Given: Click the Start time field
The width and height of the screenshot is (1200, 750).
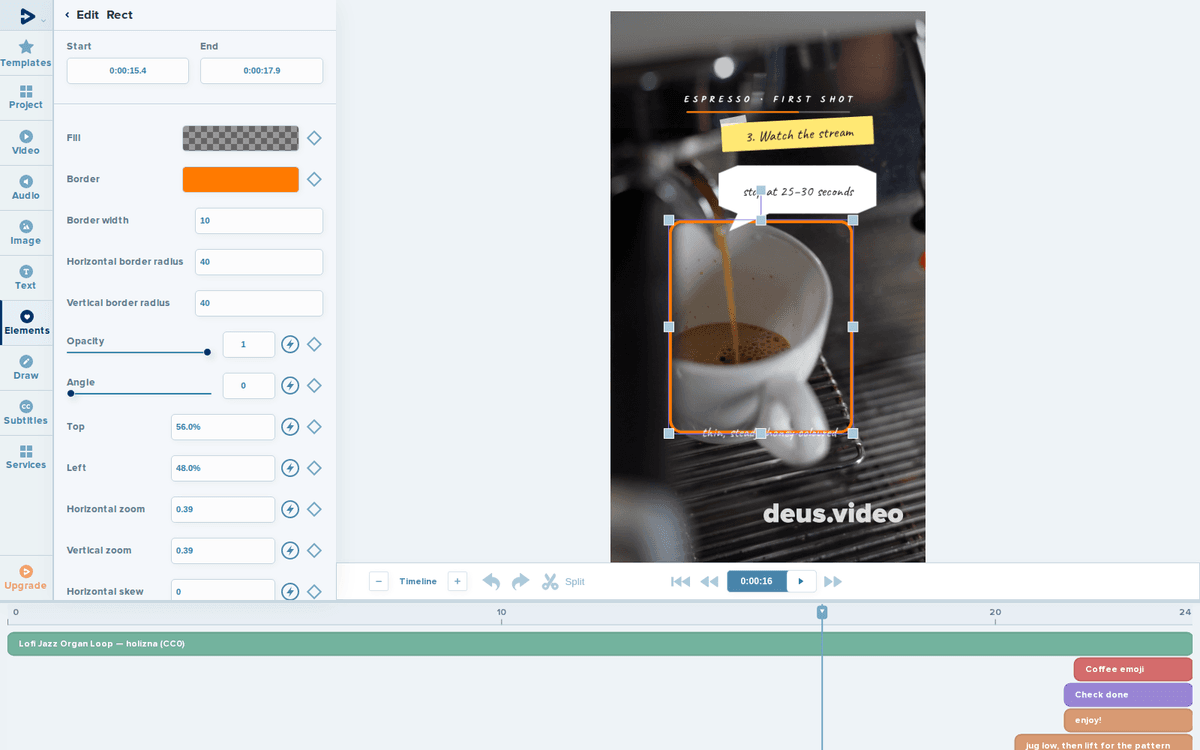Looking at the screenshot, I should [128, 71].
